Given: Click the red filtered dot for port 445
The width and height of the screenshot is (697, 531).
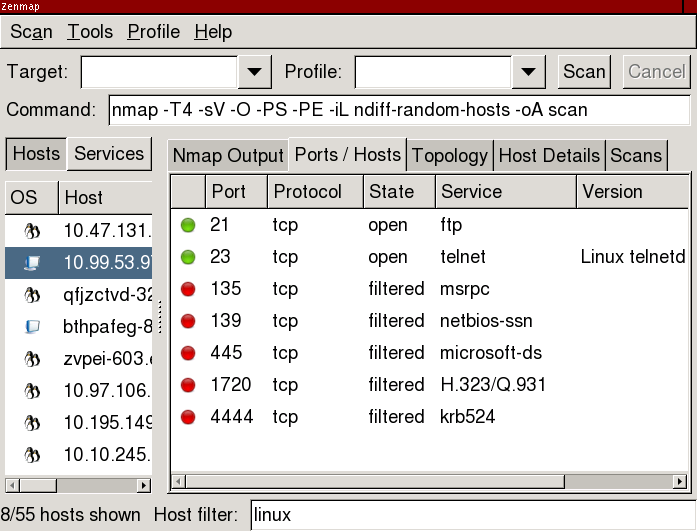Looking at the screenshot, I should tap(188, 353).
